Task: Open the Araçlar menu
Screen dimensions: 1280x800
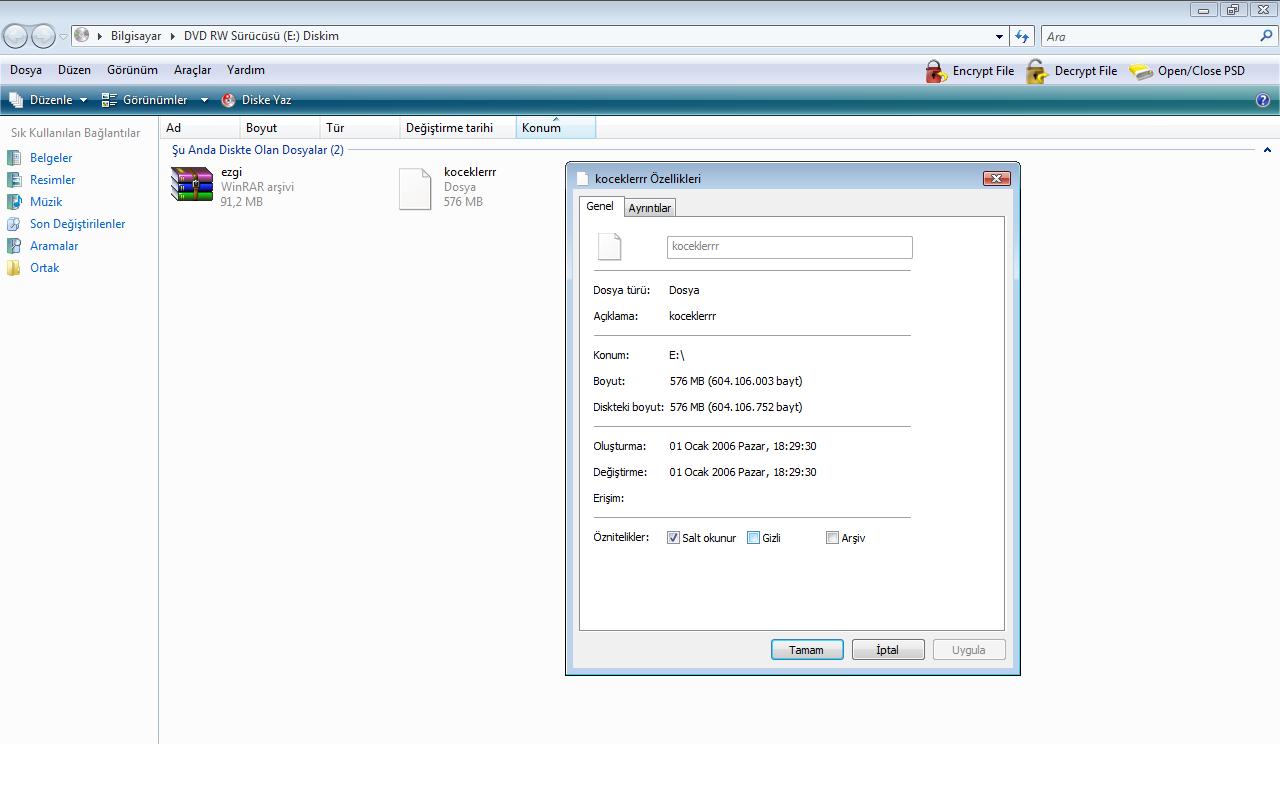Action: (192, 70)
